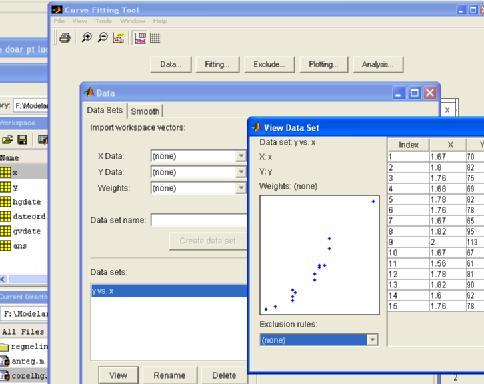Viewport: 484px width, 384px height.
Task: Select the gvdate variable icon
Action: [5, 231]
